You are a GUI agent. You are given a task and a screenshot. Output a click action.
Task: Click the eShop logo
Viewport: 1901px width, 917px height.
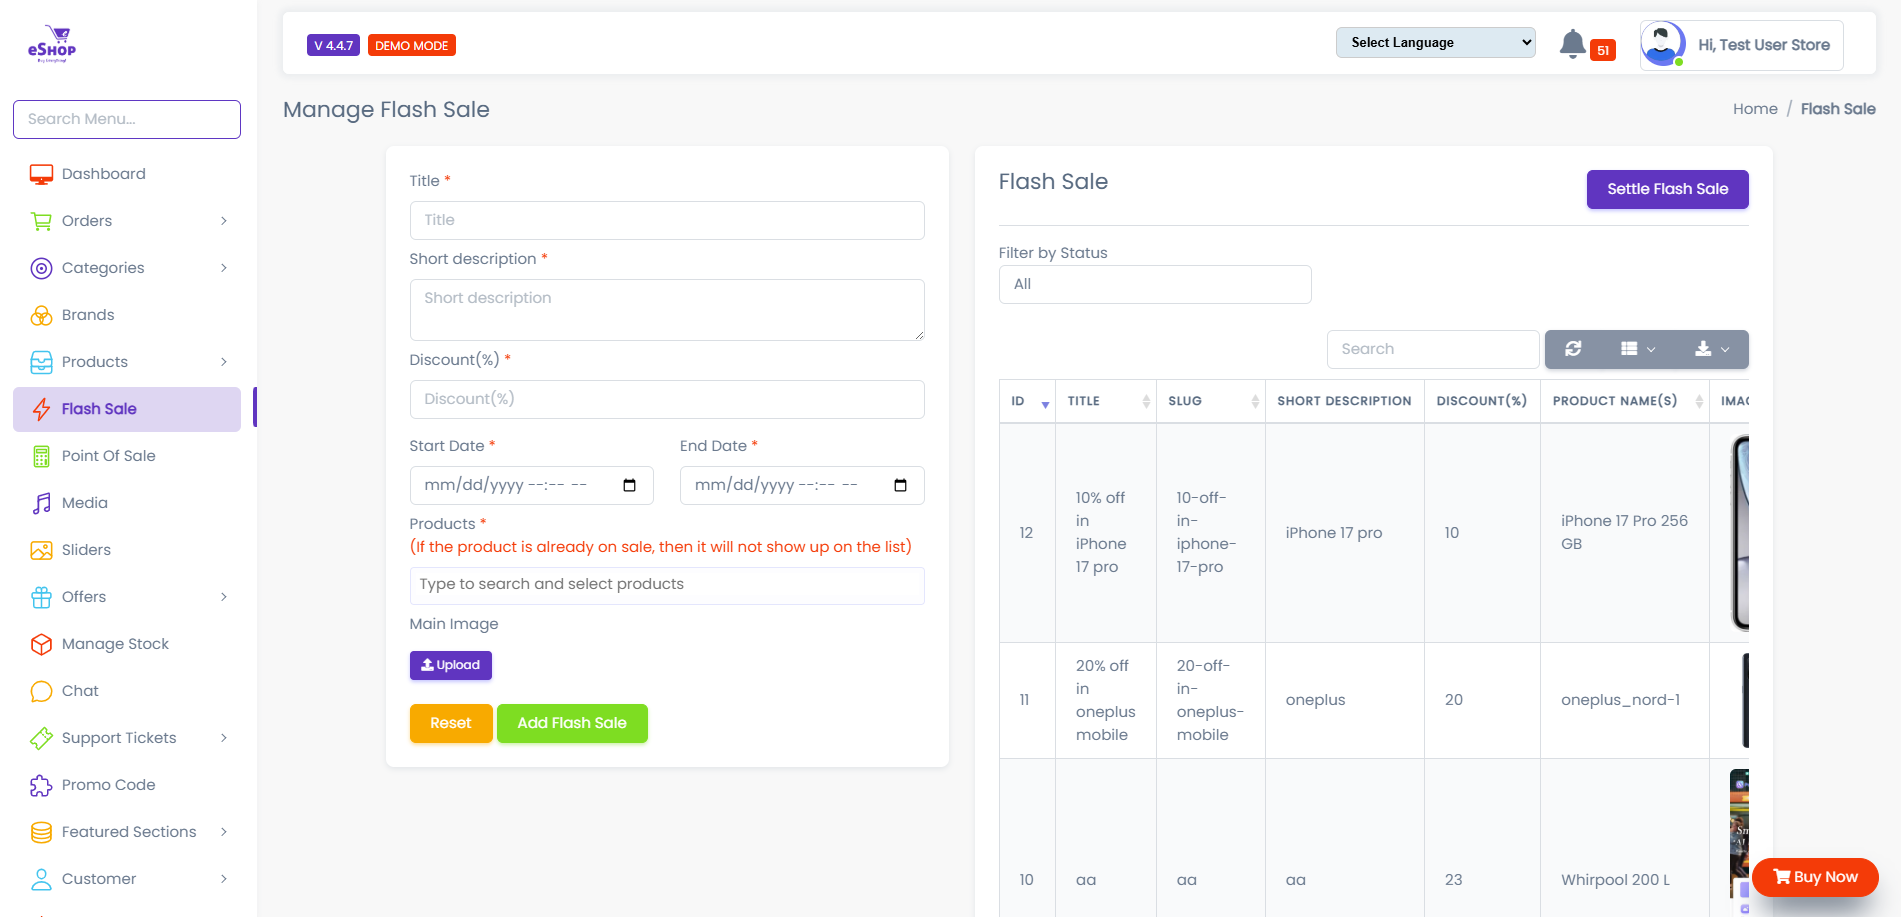pos(52,45)
